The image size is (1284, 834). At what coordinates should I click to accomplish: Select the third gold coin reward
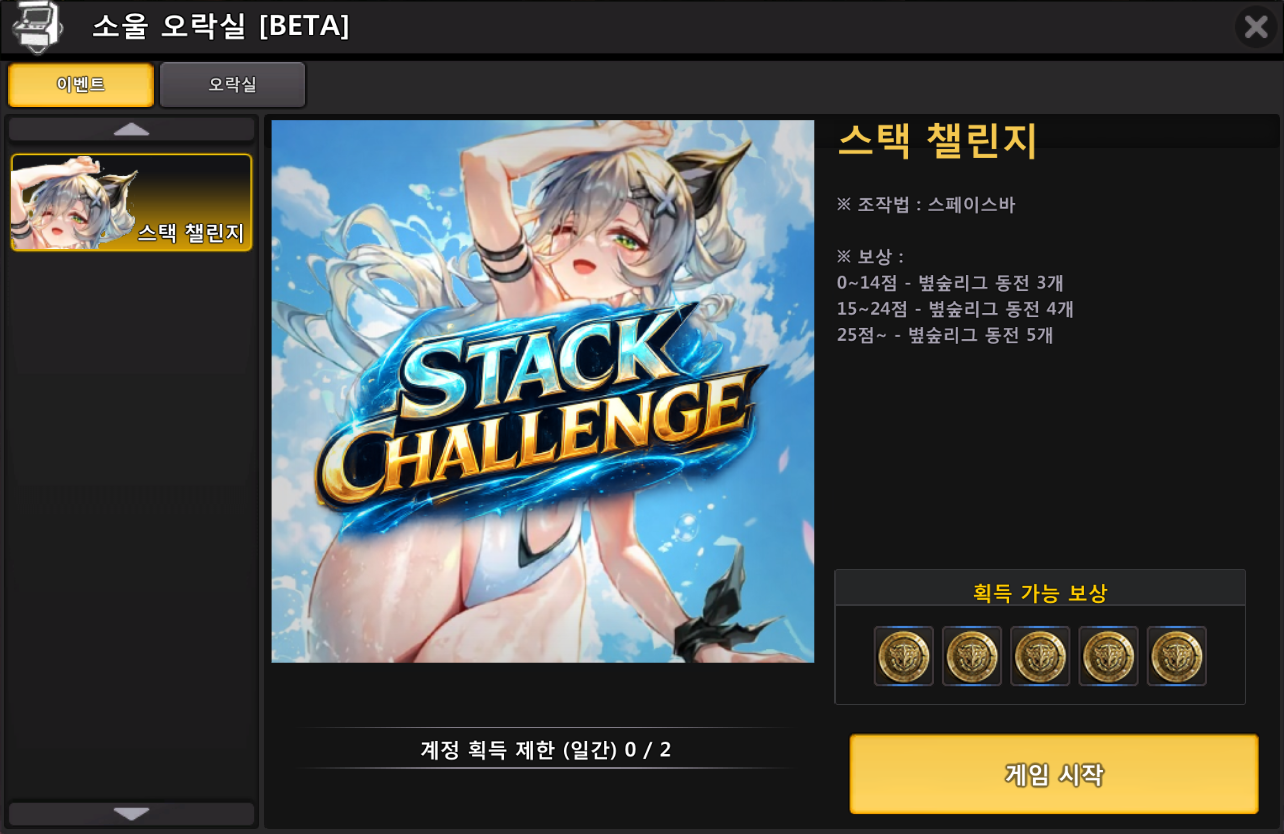tap(1040, 656)
